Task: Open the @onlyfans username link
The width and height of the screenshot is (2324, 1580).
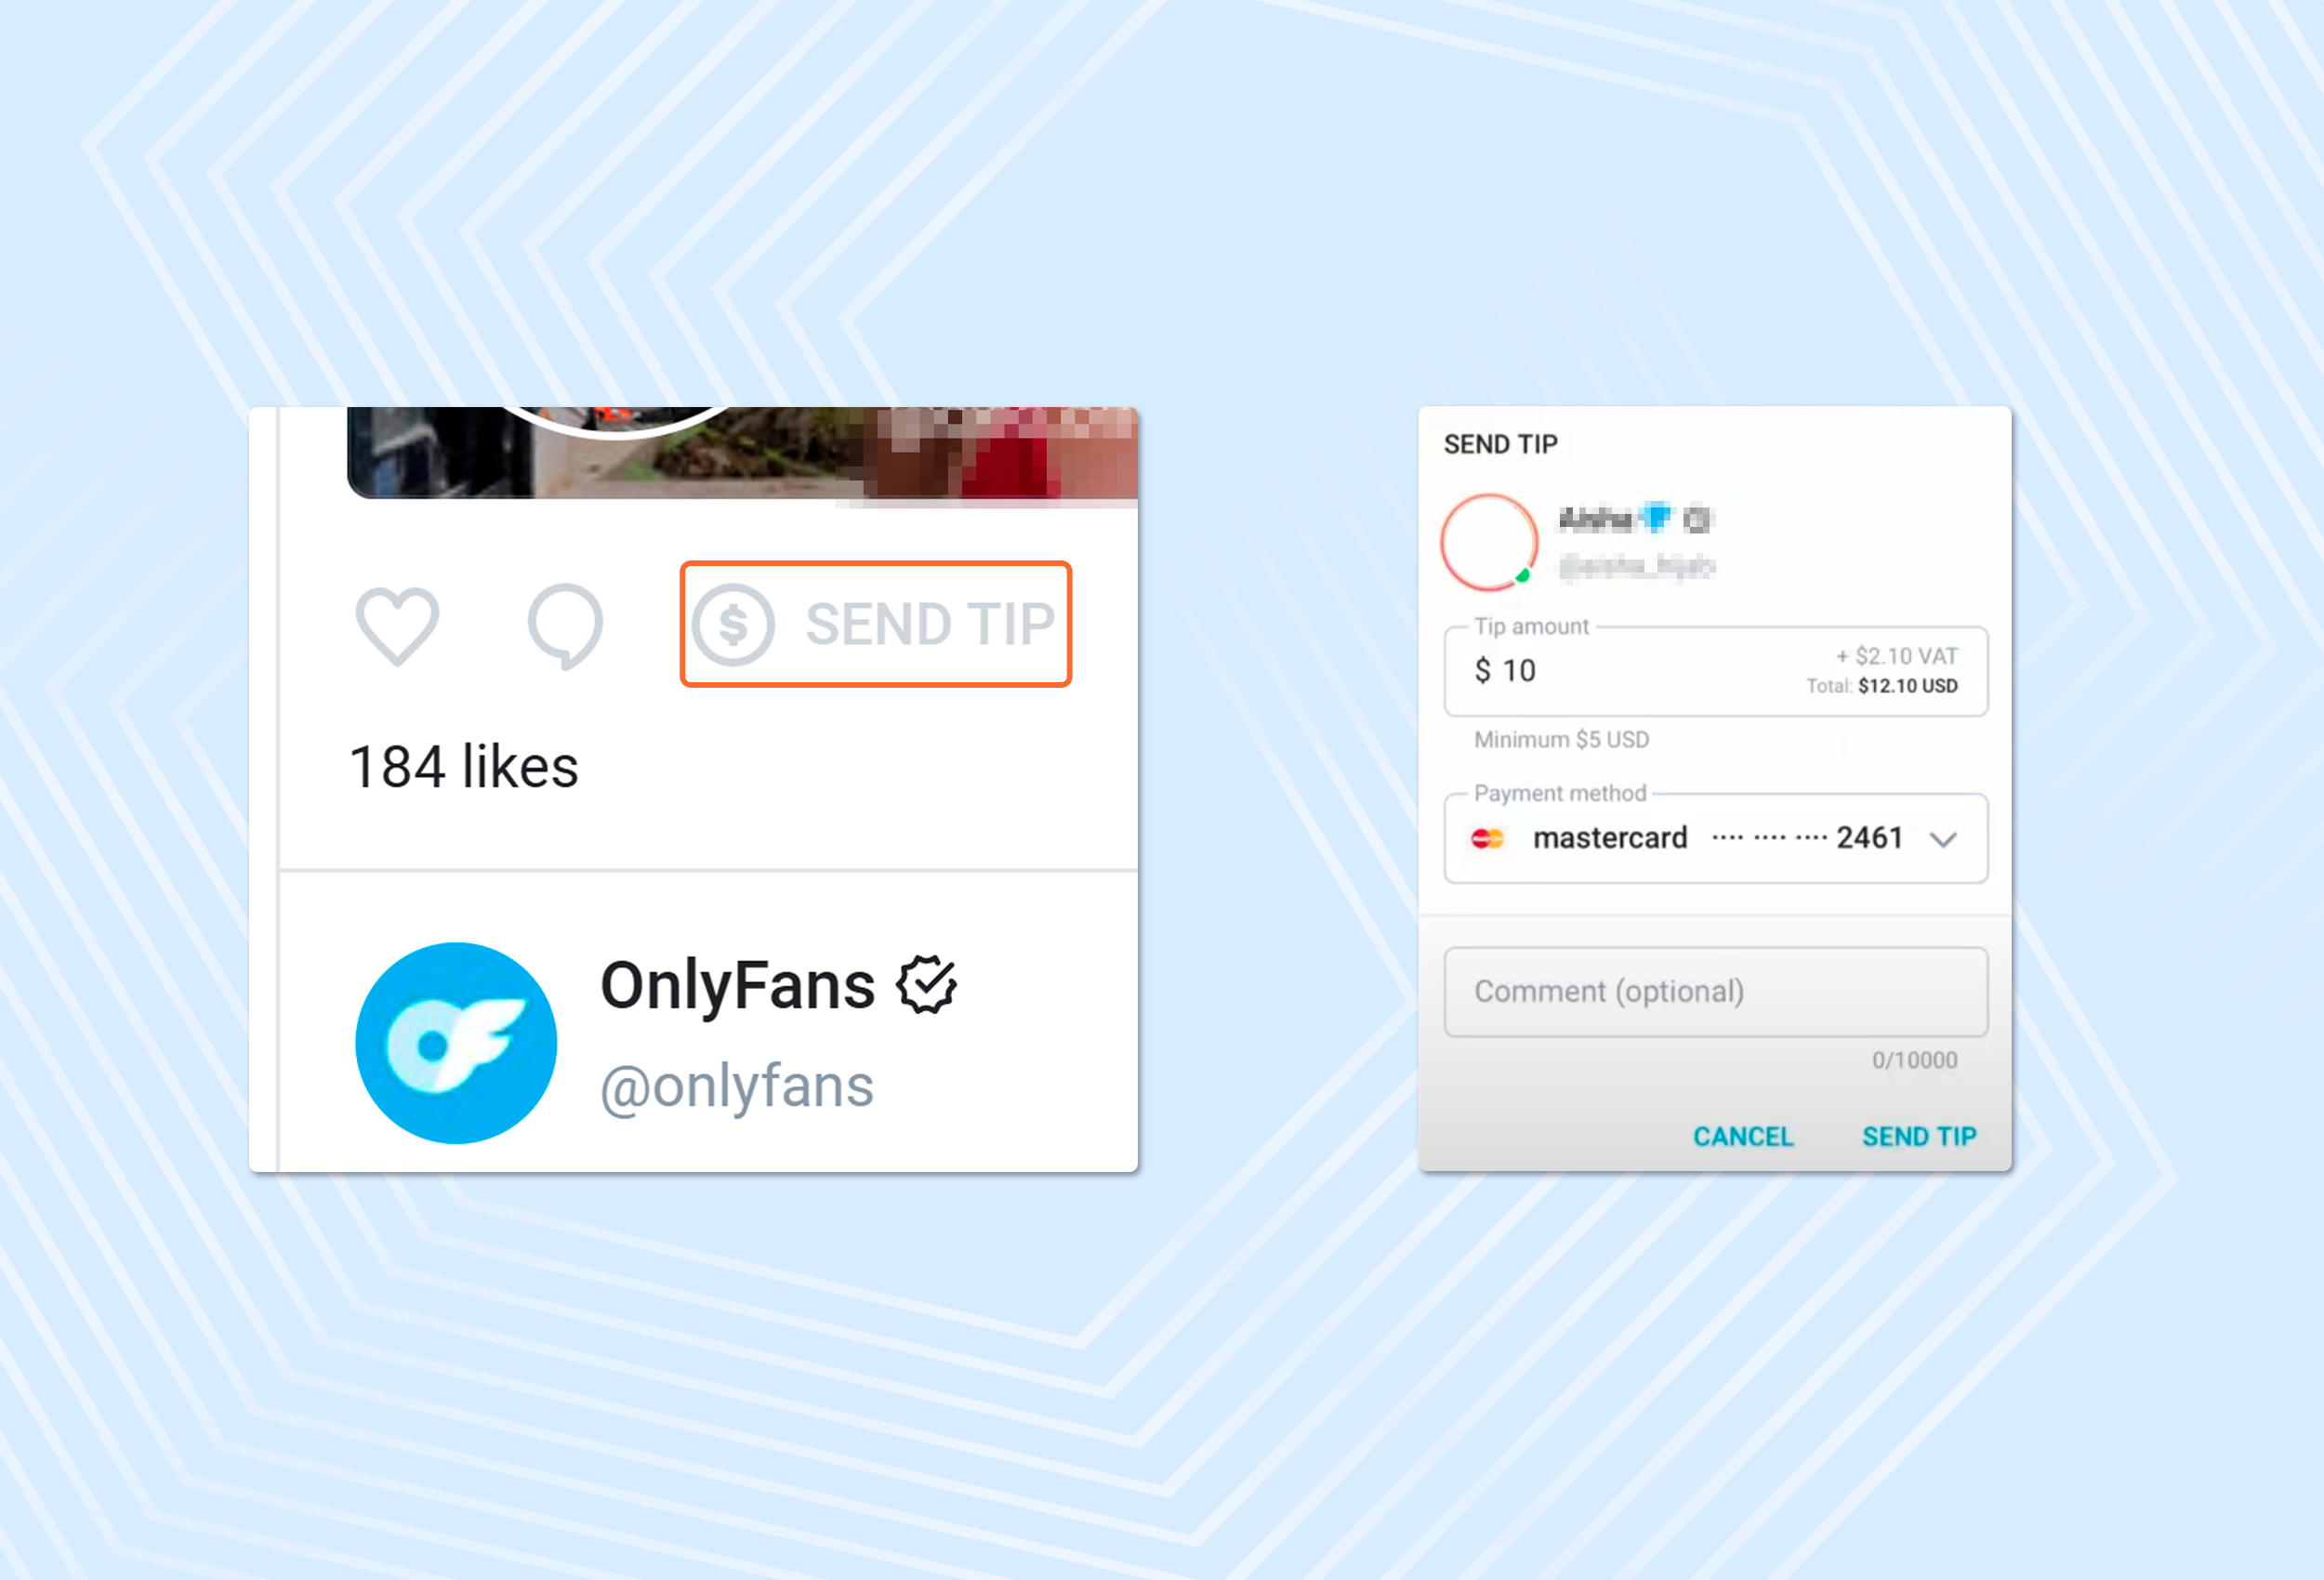Action: click(x=737, y=1087)
